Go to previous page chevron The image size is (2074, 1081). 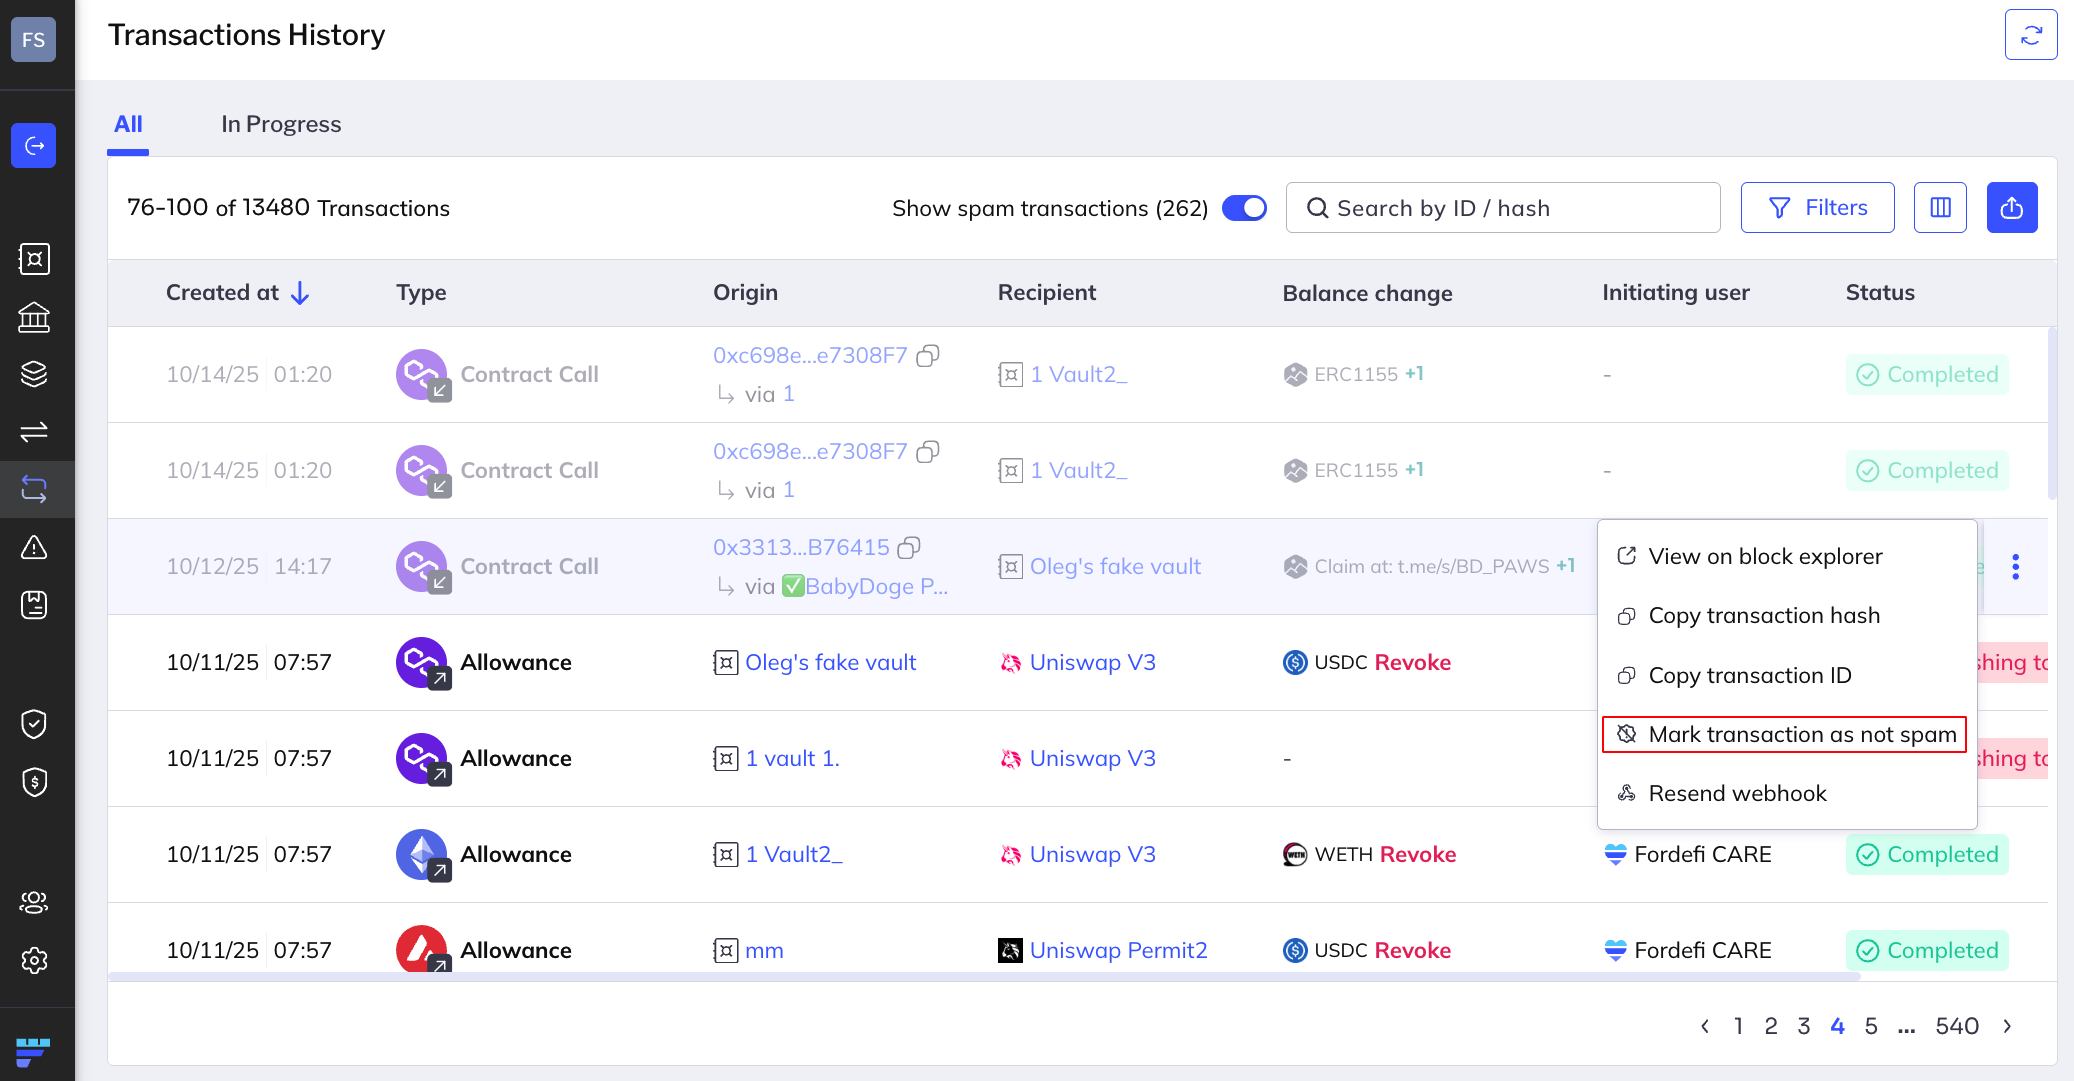1705,1026
